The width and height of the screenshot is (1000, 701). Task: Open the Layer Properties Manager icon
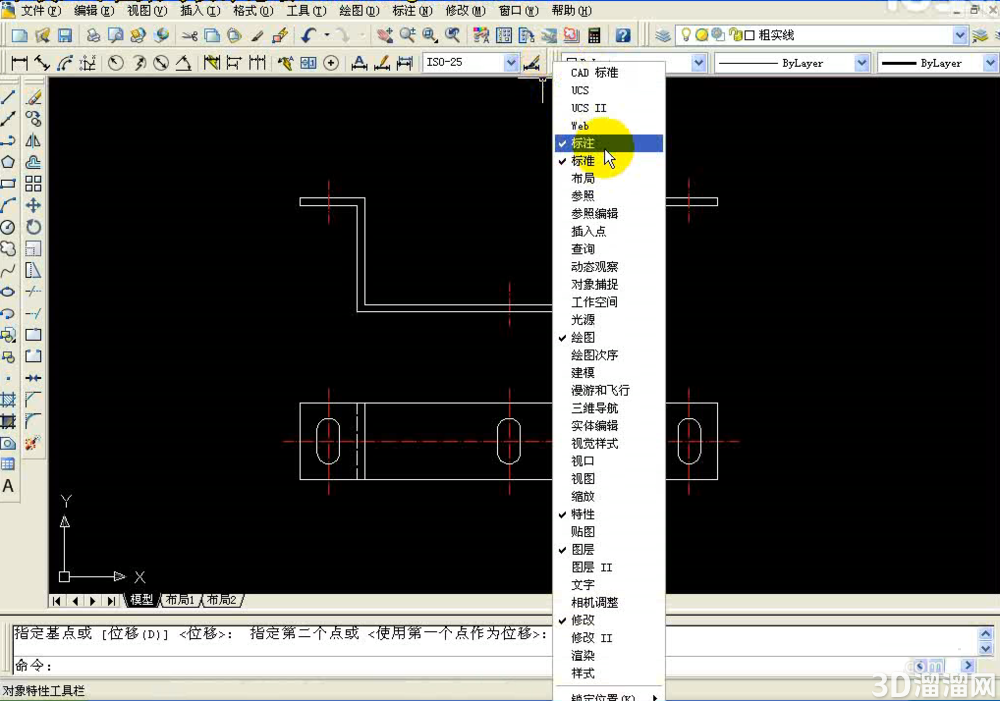663,36
